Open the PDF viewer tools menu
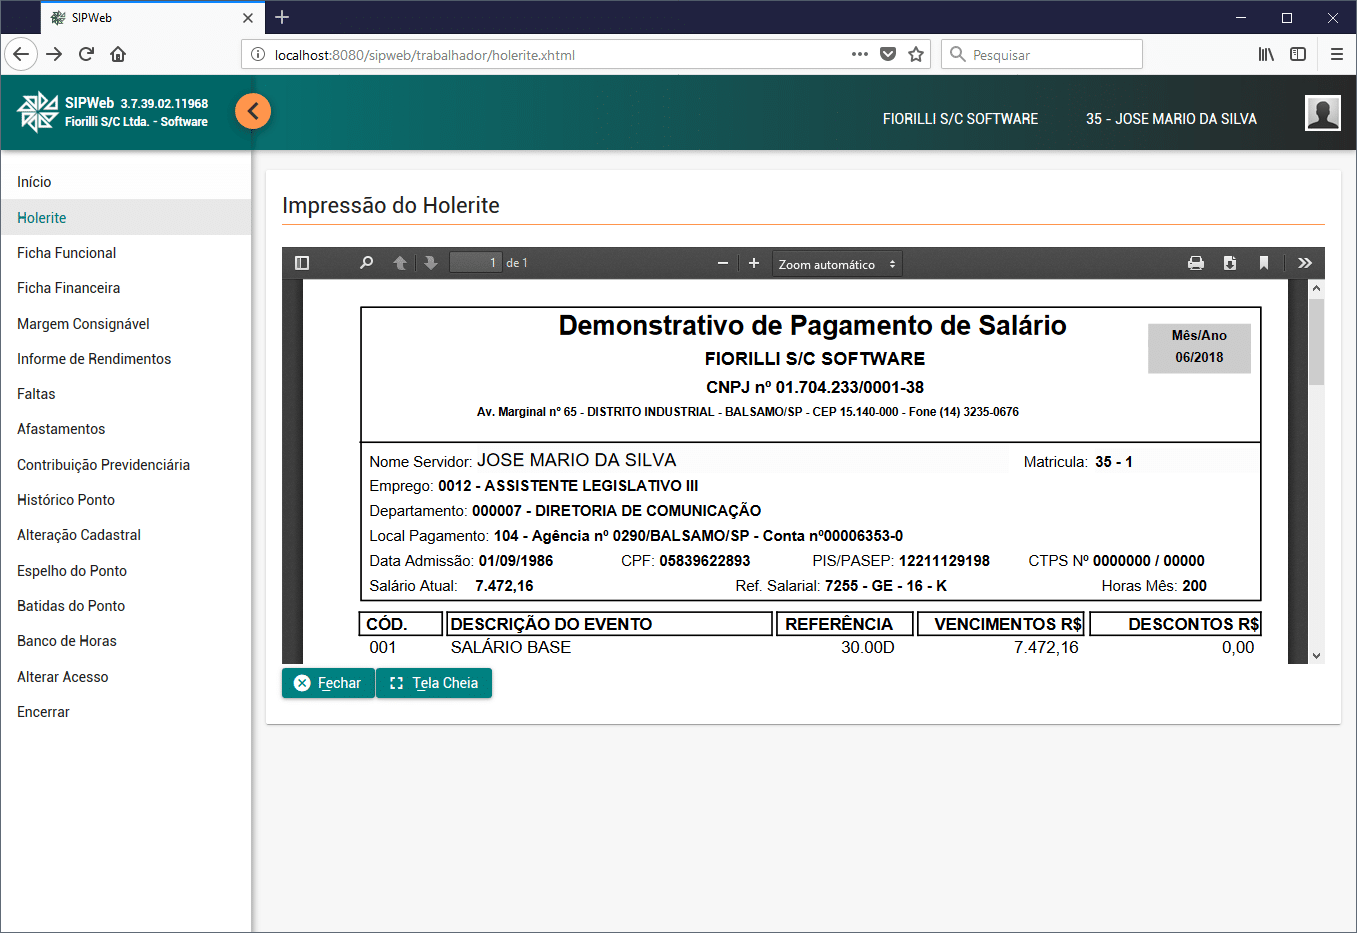 coord(1305,263)
